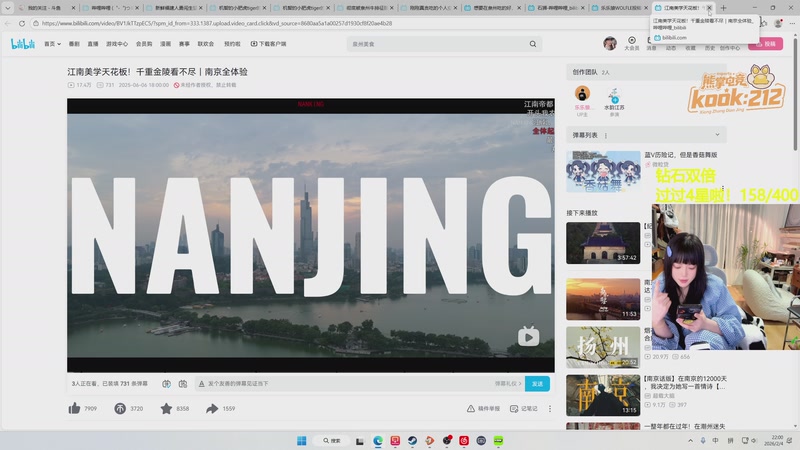Image resolution: width=800 pixels, height=450 pixels.
Task: Expand the 弹幕列表 panel chevron
Action: 717,135
